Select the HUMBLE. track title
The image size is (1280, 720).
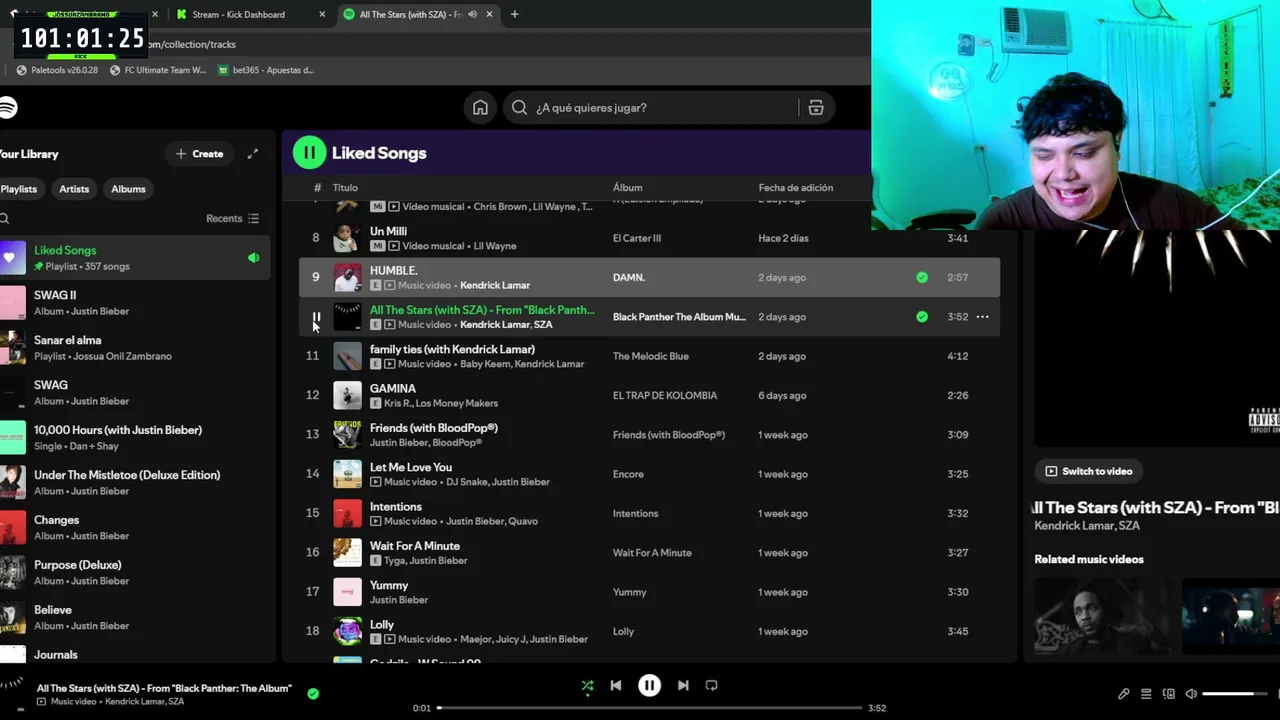394,271
